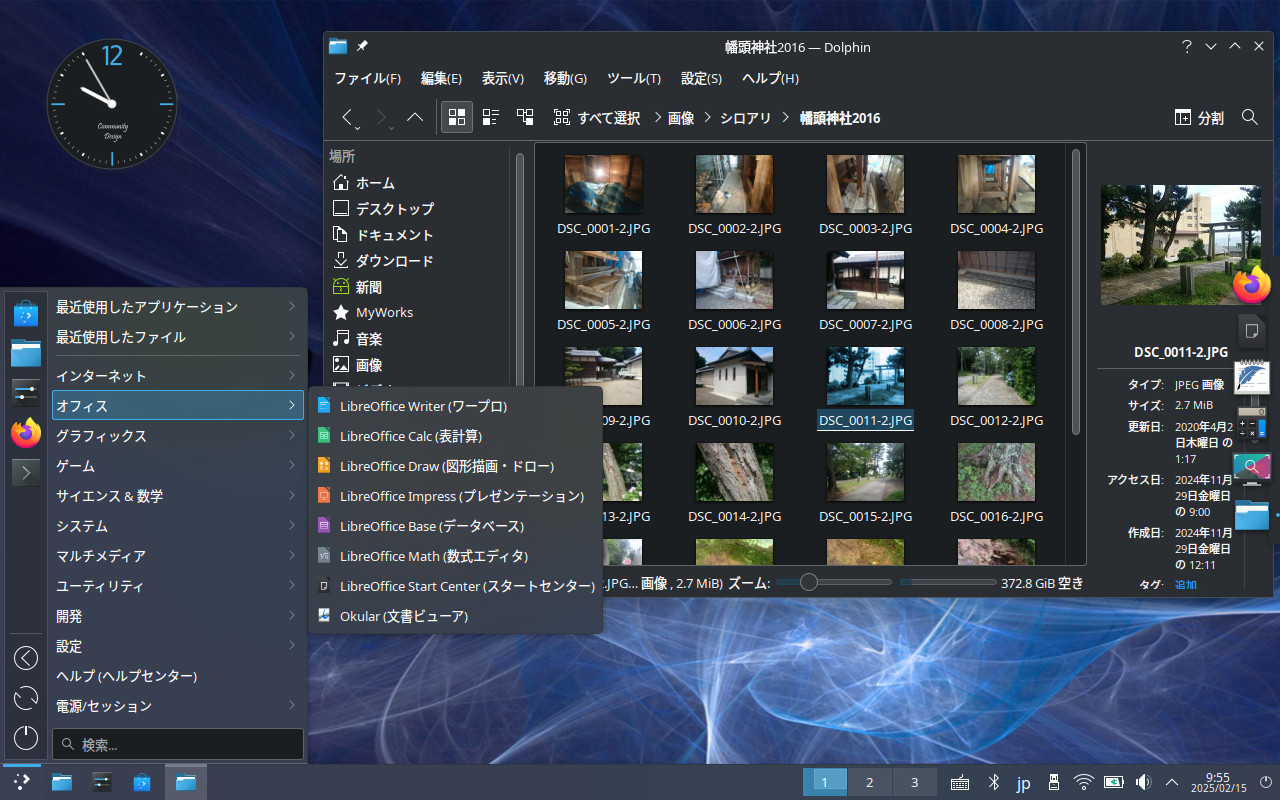Click the zoom slider in the status bar
The image size is (1280, 800).
coord(809,582)
